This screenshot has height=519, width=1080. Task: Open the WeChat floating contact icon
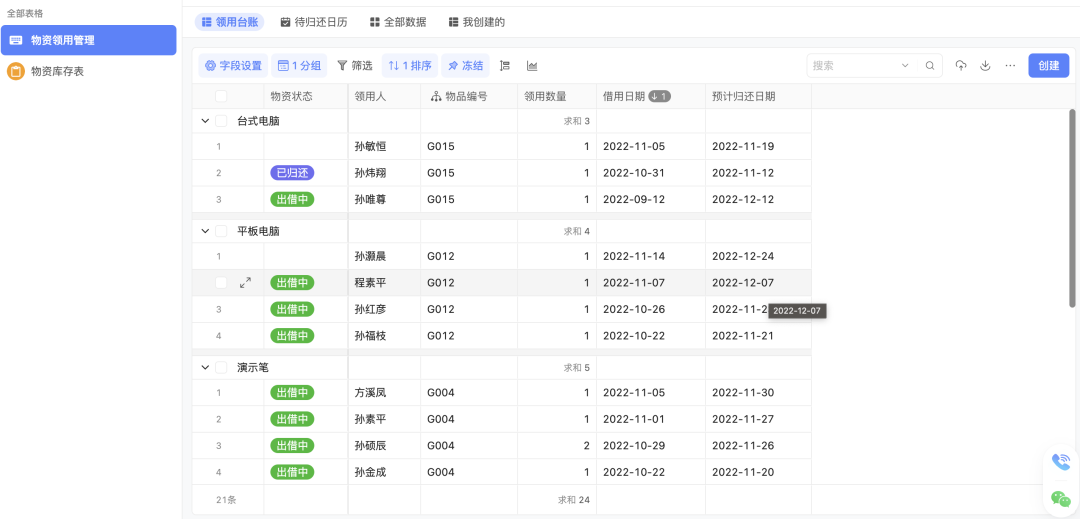click(1061, 499)
